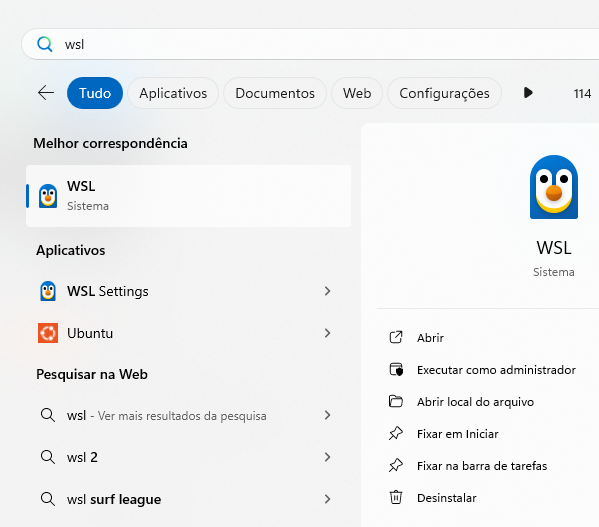Expand Ubuntu result chevron
The width and height of the screenshot is (599, 527).
coord(327,333)
